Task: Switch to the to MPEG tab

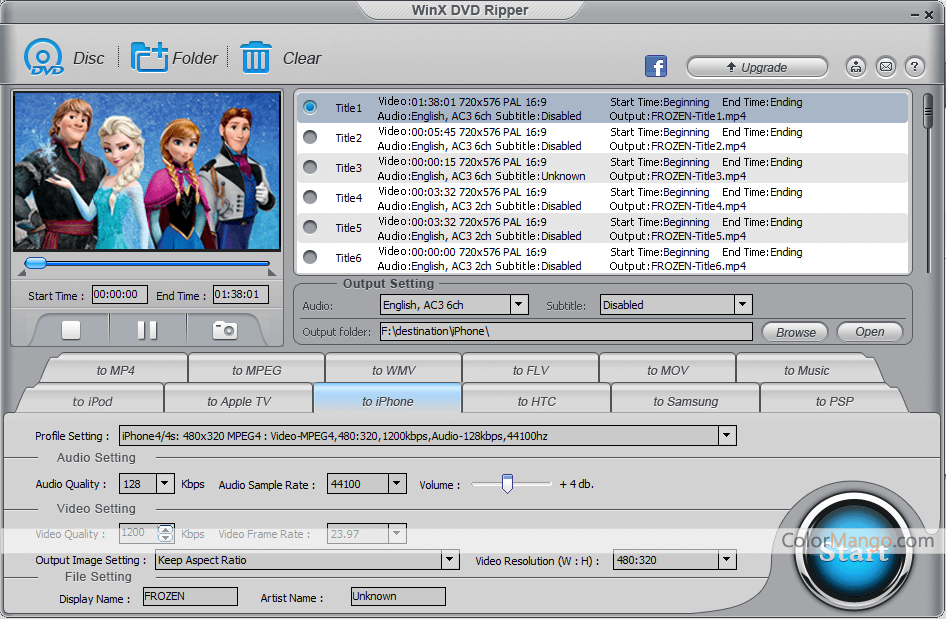Action: pos(256,370)
